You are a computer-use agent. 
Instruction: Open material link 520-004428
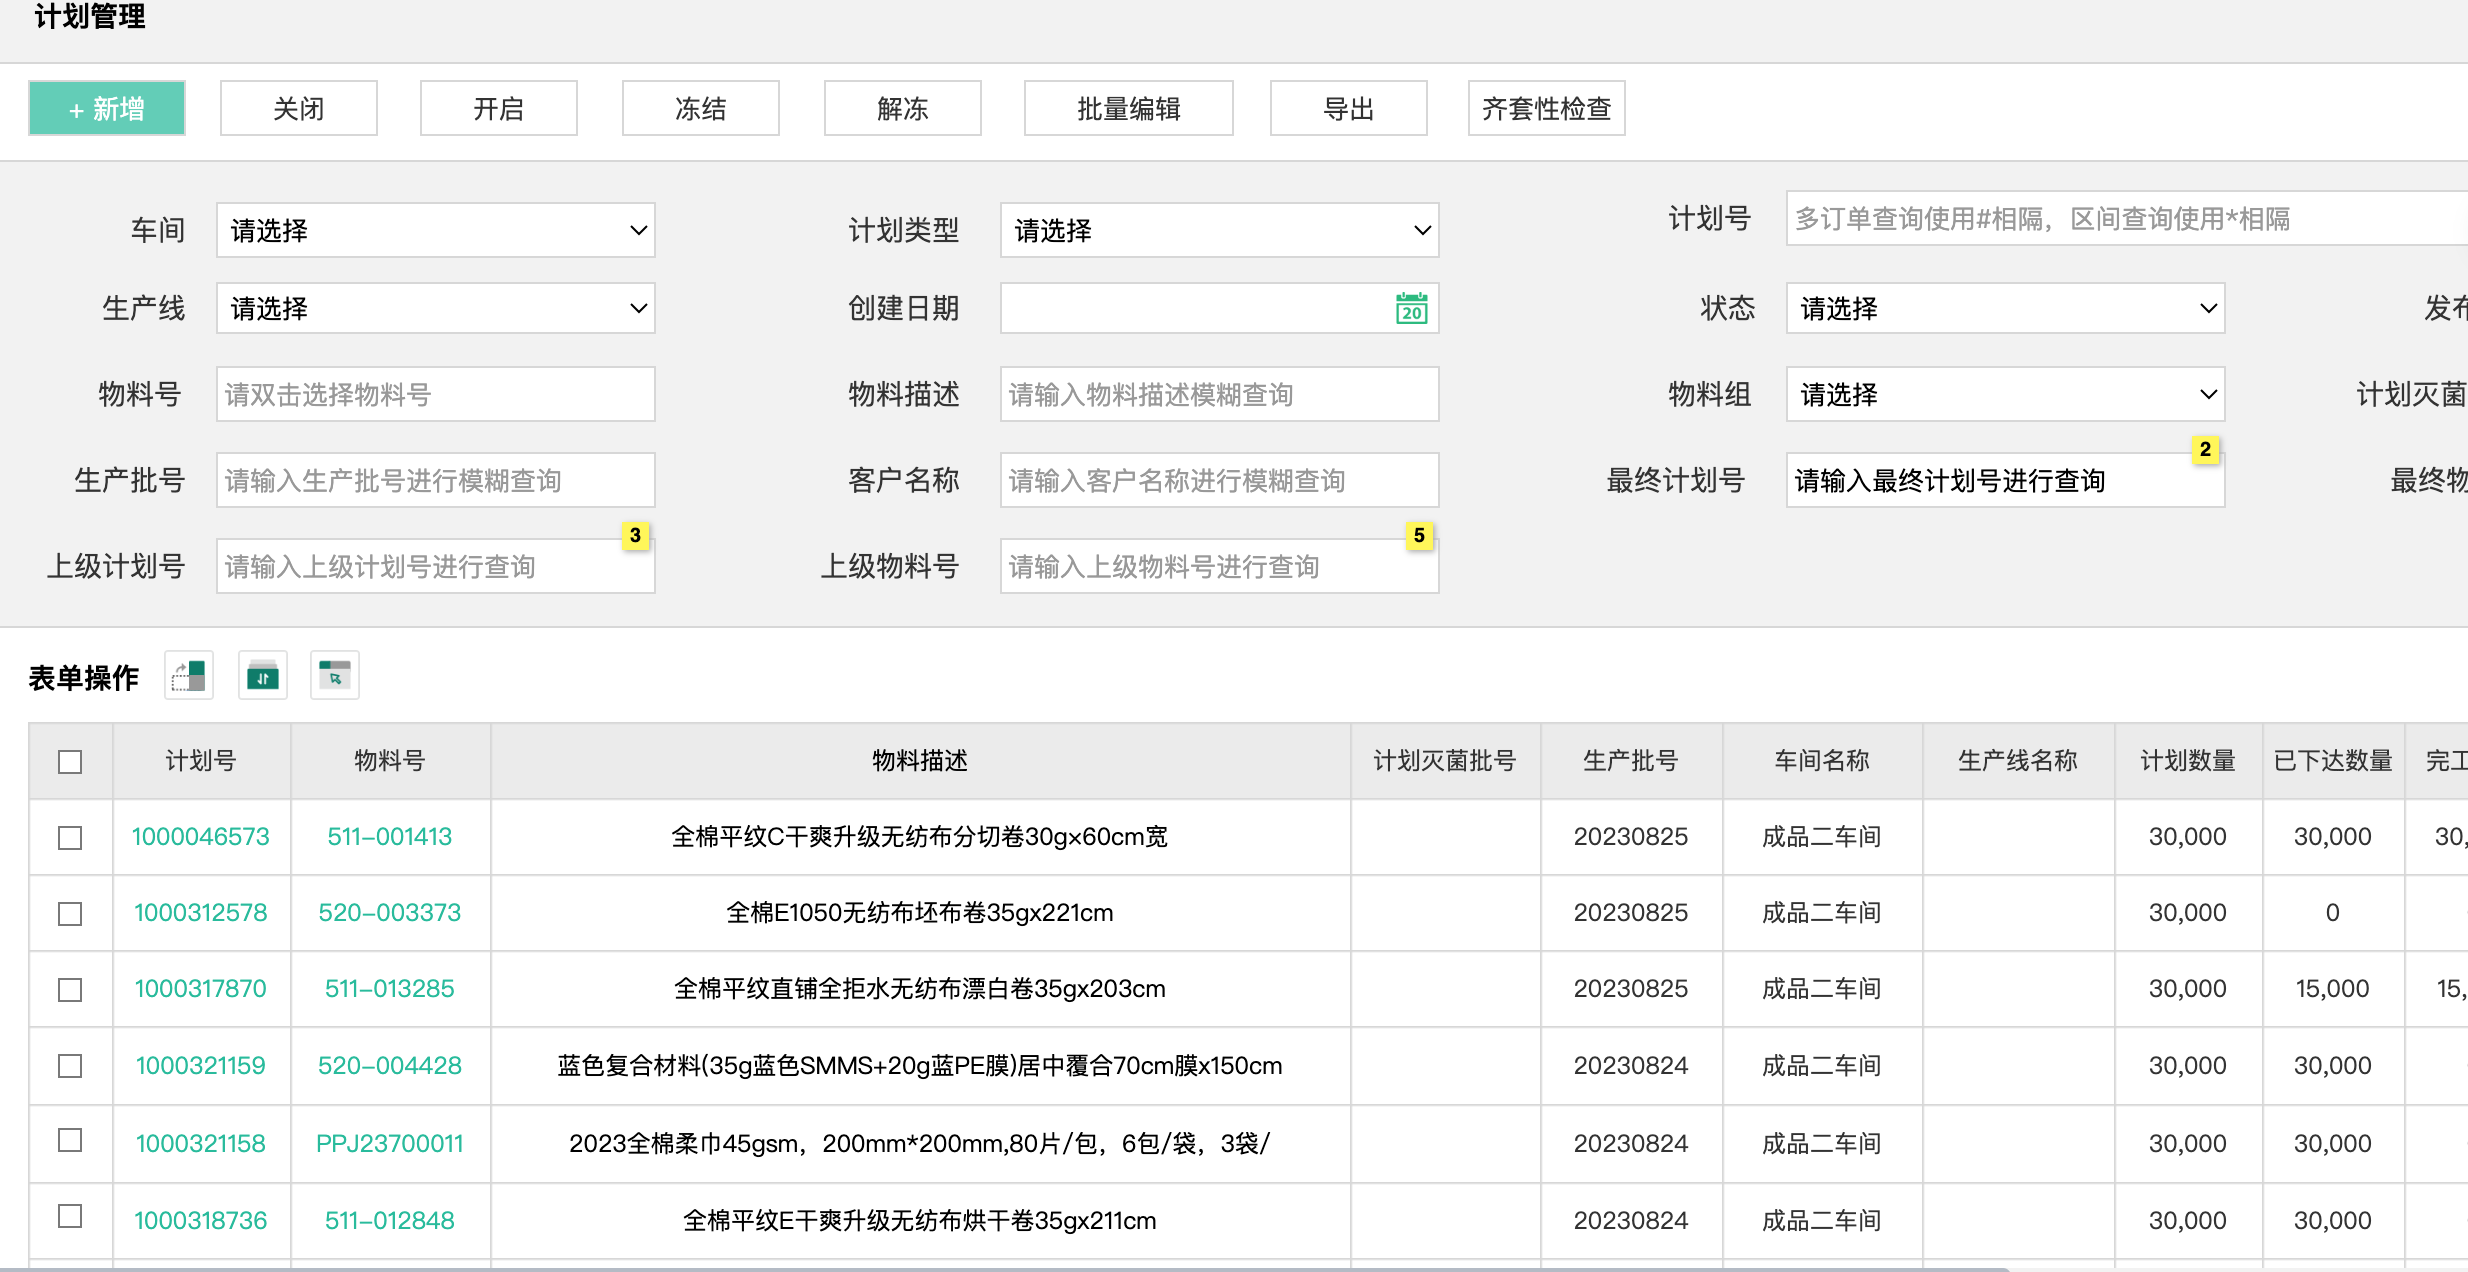(390, 1066)
